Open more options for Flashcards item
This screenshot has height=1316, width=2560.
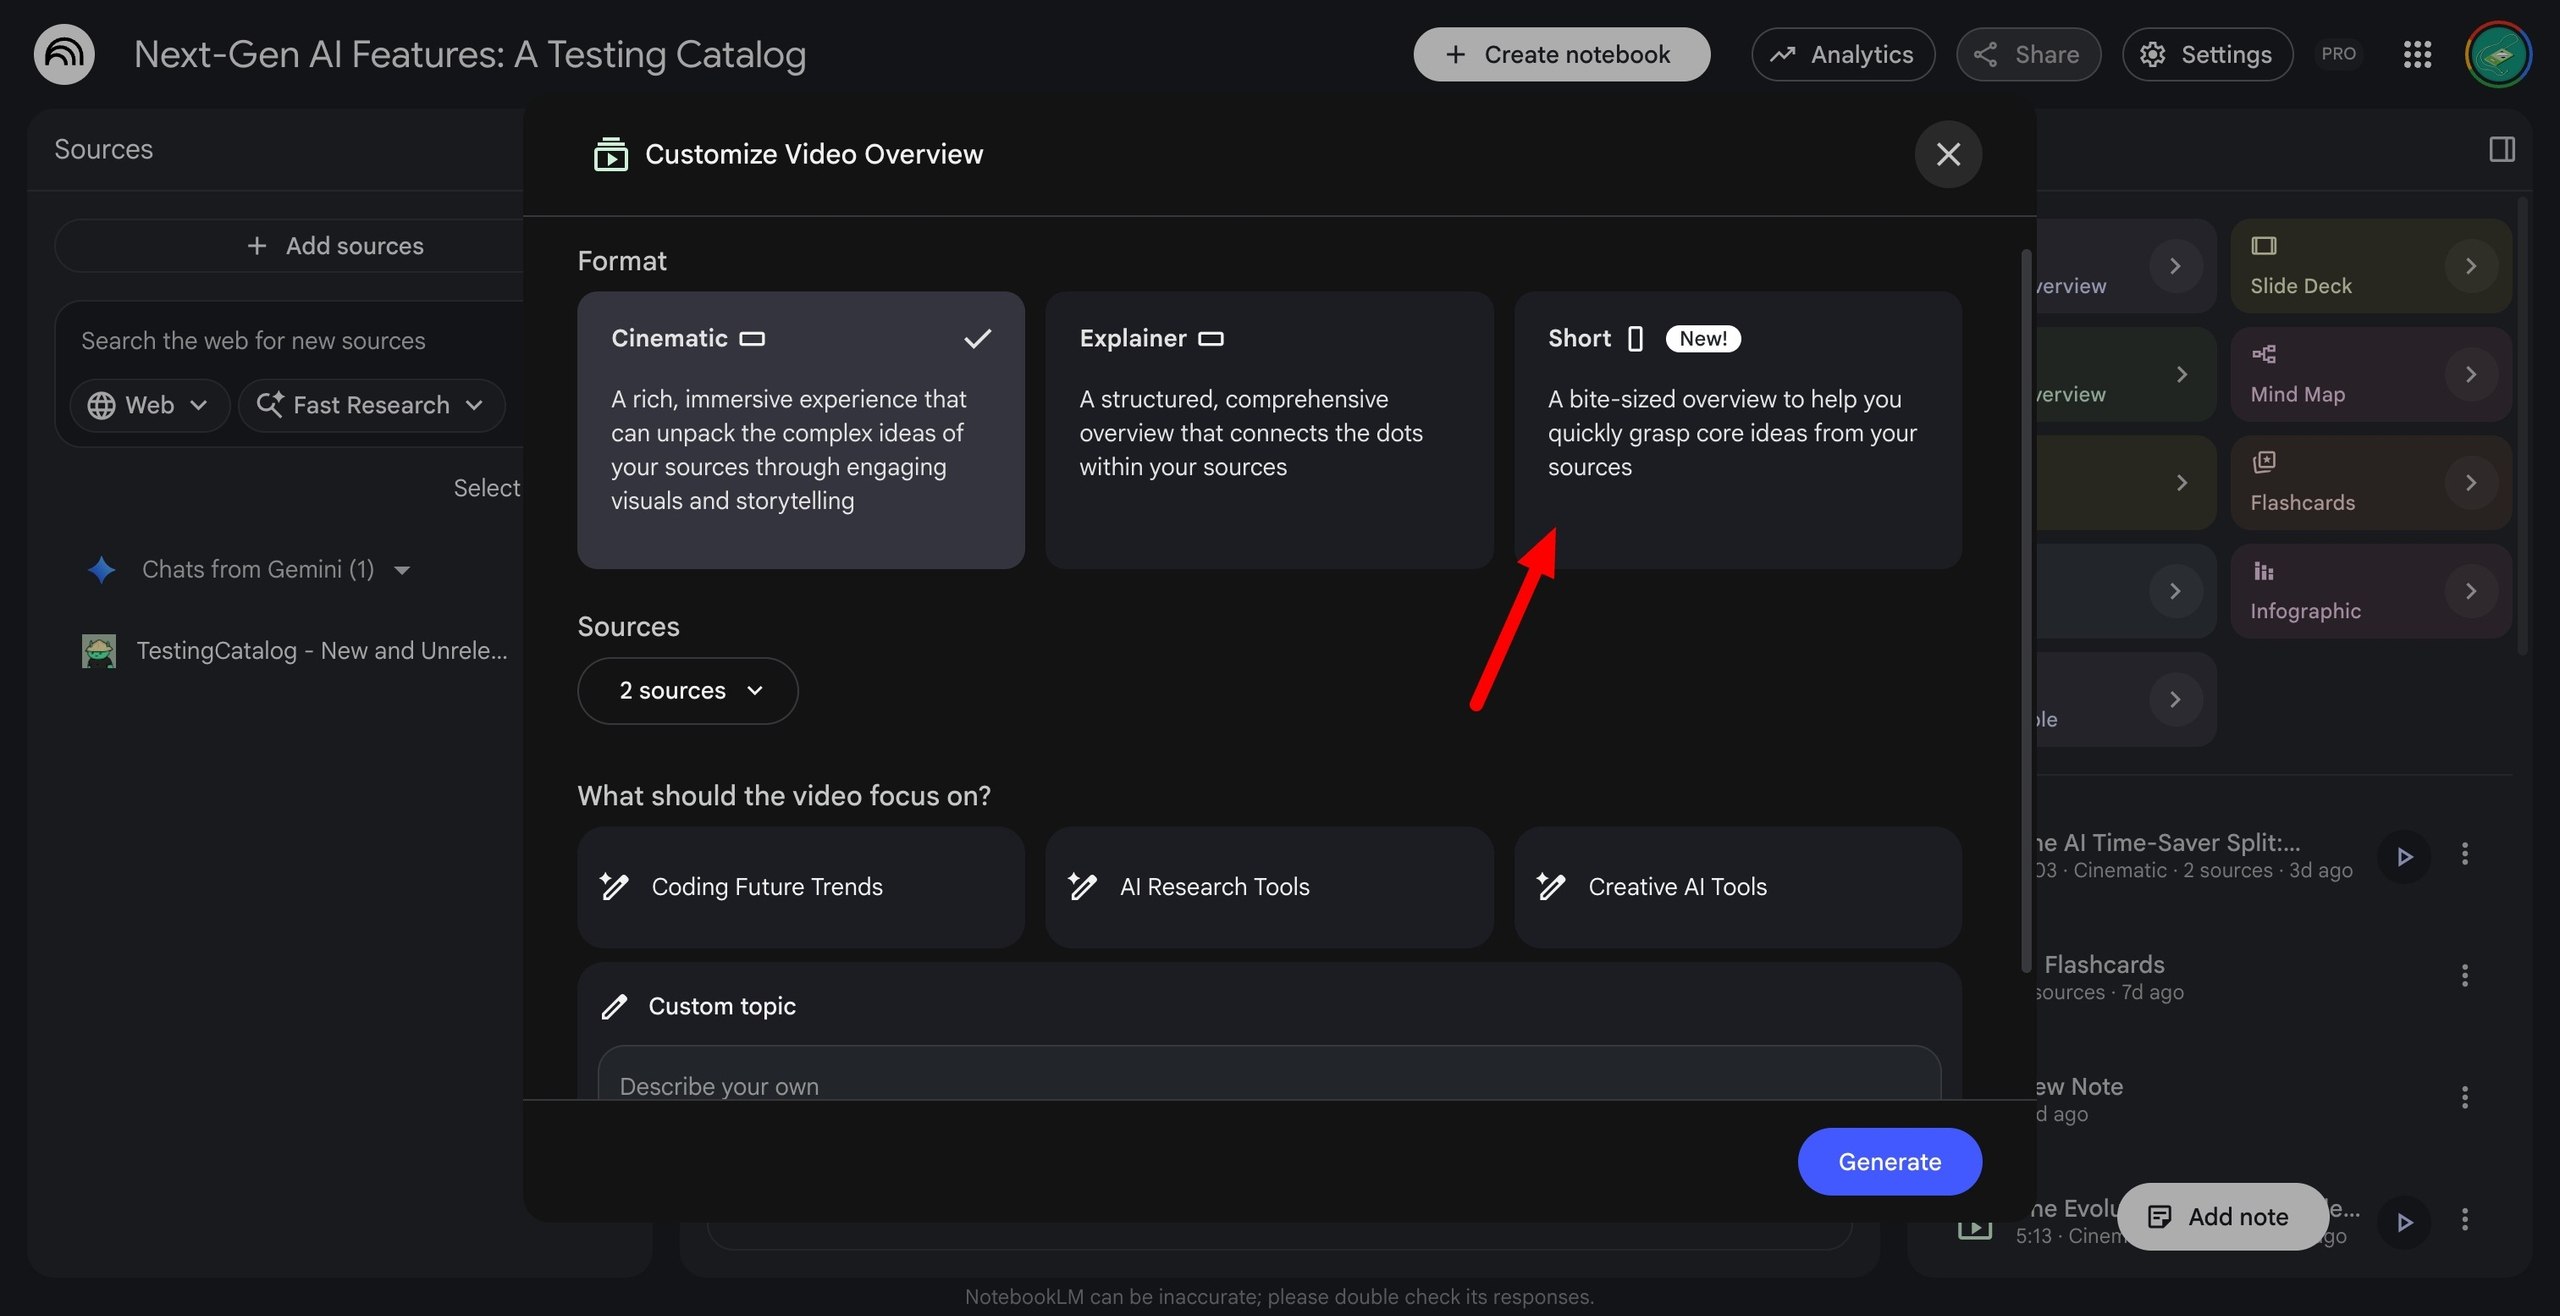click(2465, 976)
